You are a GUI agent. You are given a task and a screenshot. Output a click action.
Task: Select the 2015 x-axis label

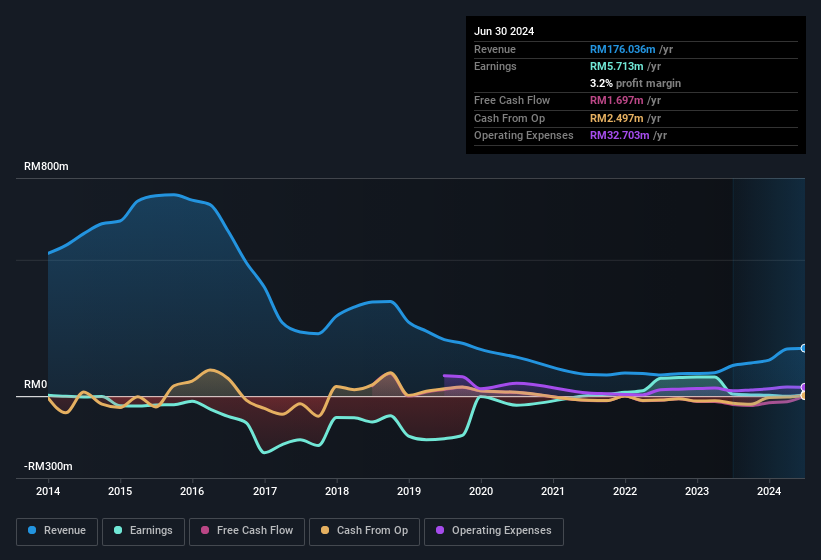click(120, 491)
